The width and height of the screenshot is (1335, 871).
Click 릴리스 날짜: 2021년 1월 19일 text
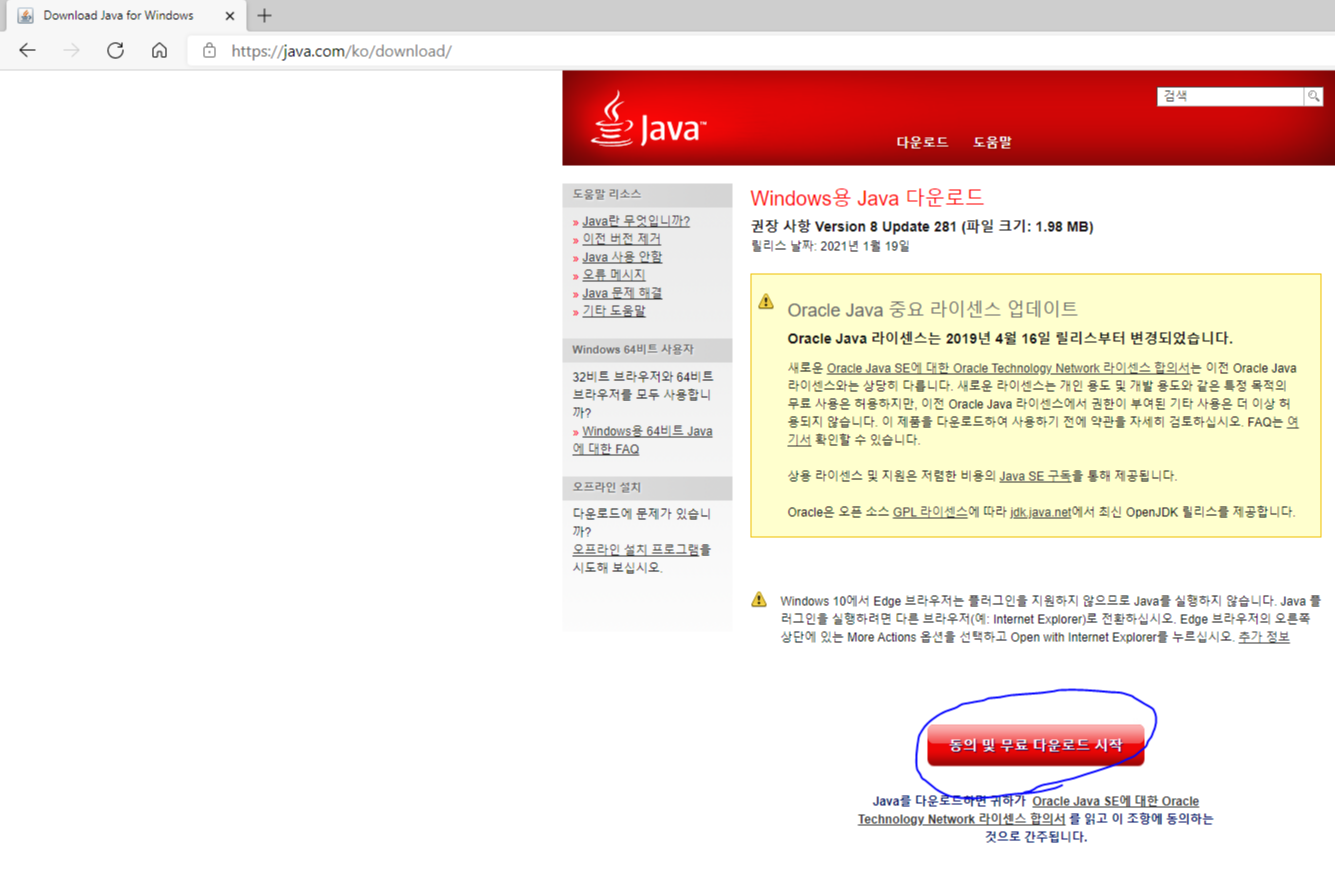click(x=830, y=246)
